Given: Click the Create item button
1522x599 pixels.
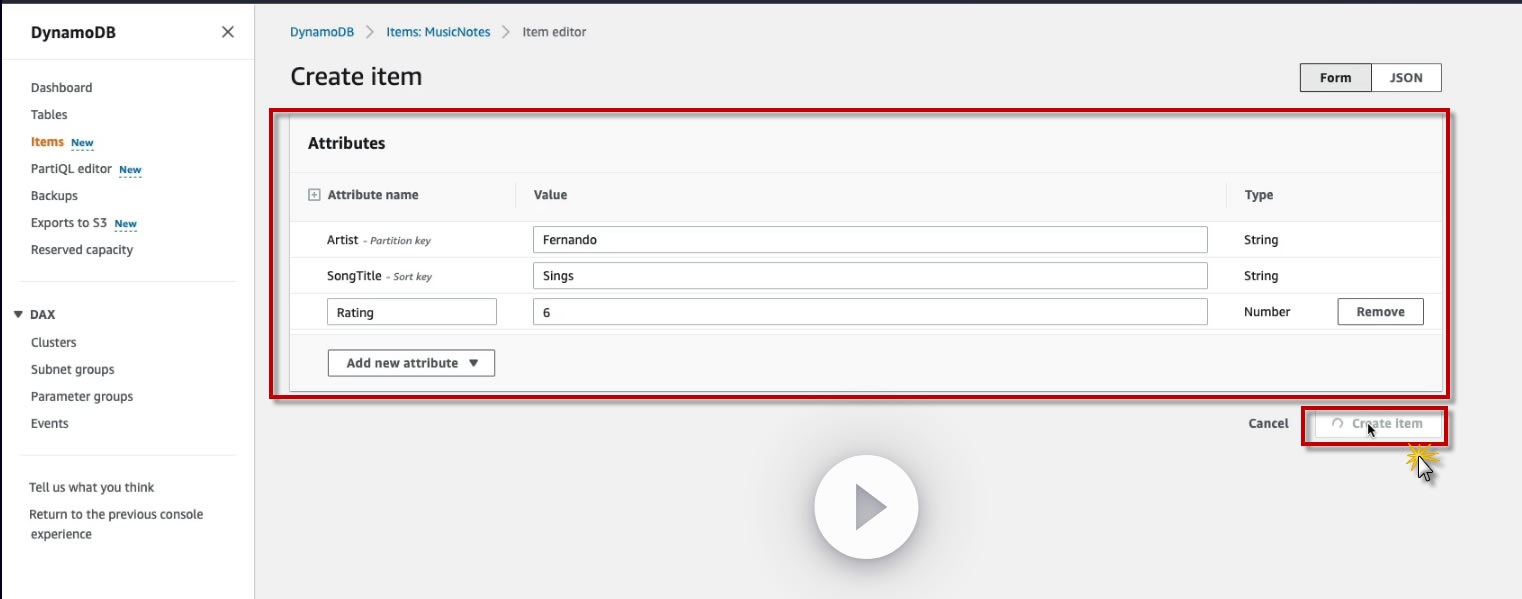Looking at the screenshot, I should (1376, 424).
